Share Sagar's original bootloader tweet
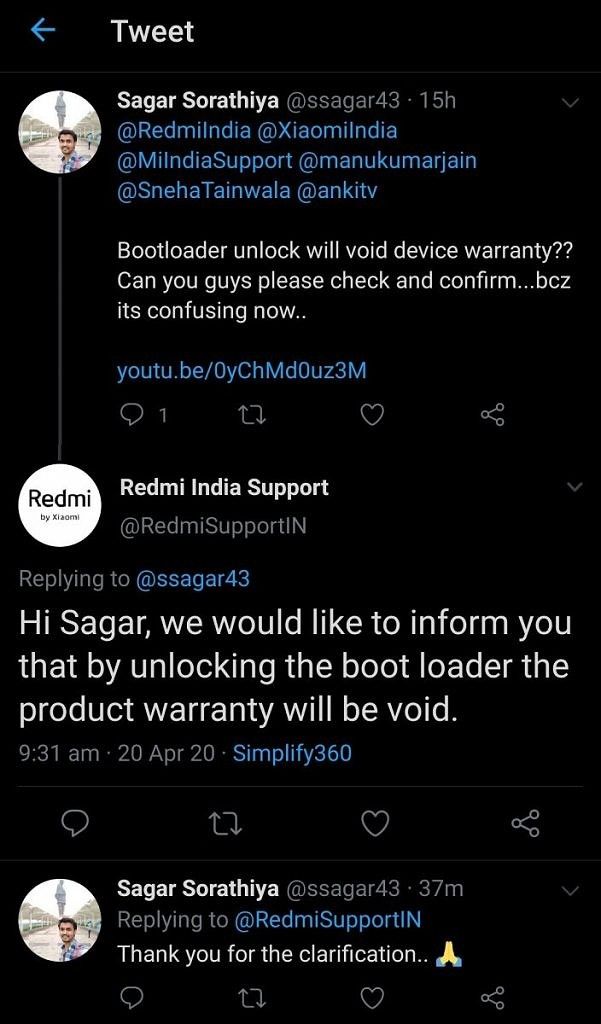 (x=493, y=414)
